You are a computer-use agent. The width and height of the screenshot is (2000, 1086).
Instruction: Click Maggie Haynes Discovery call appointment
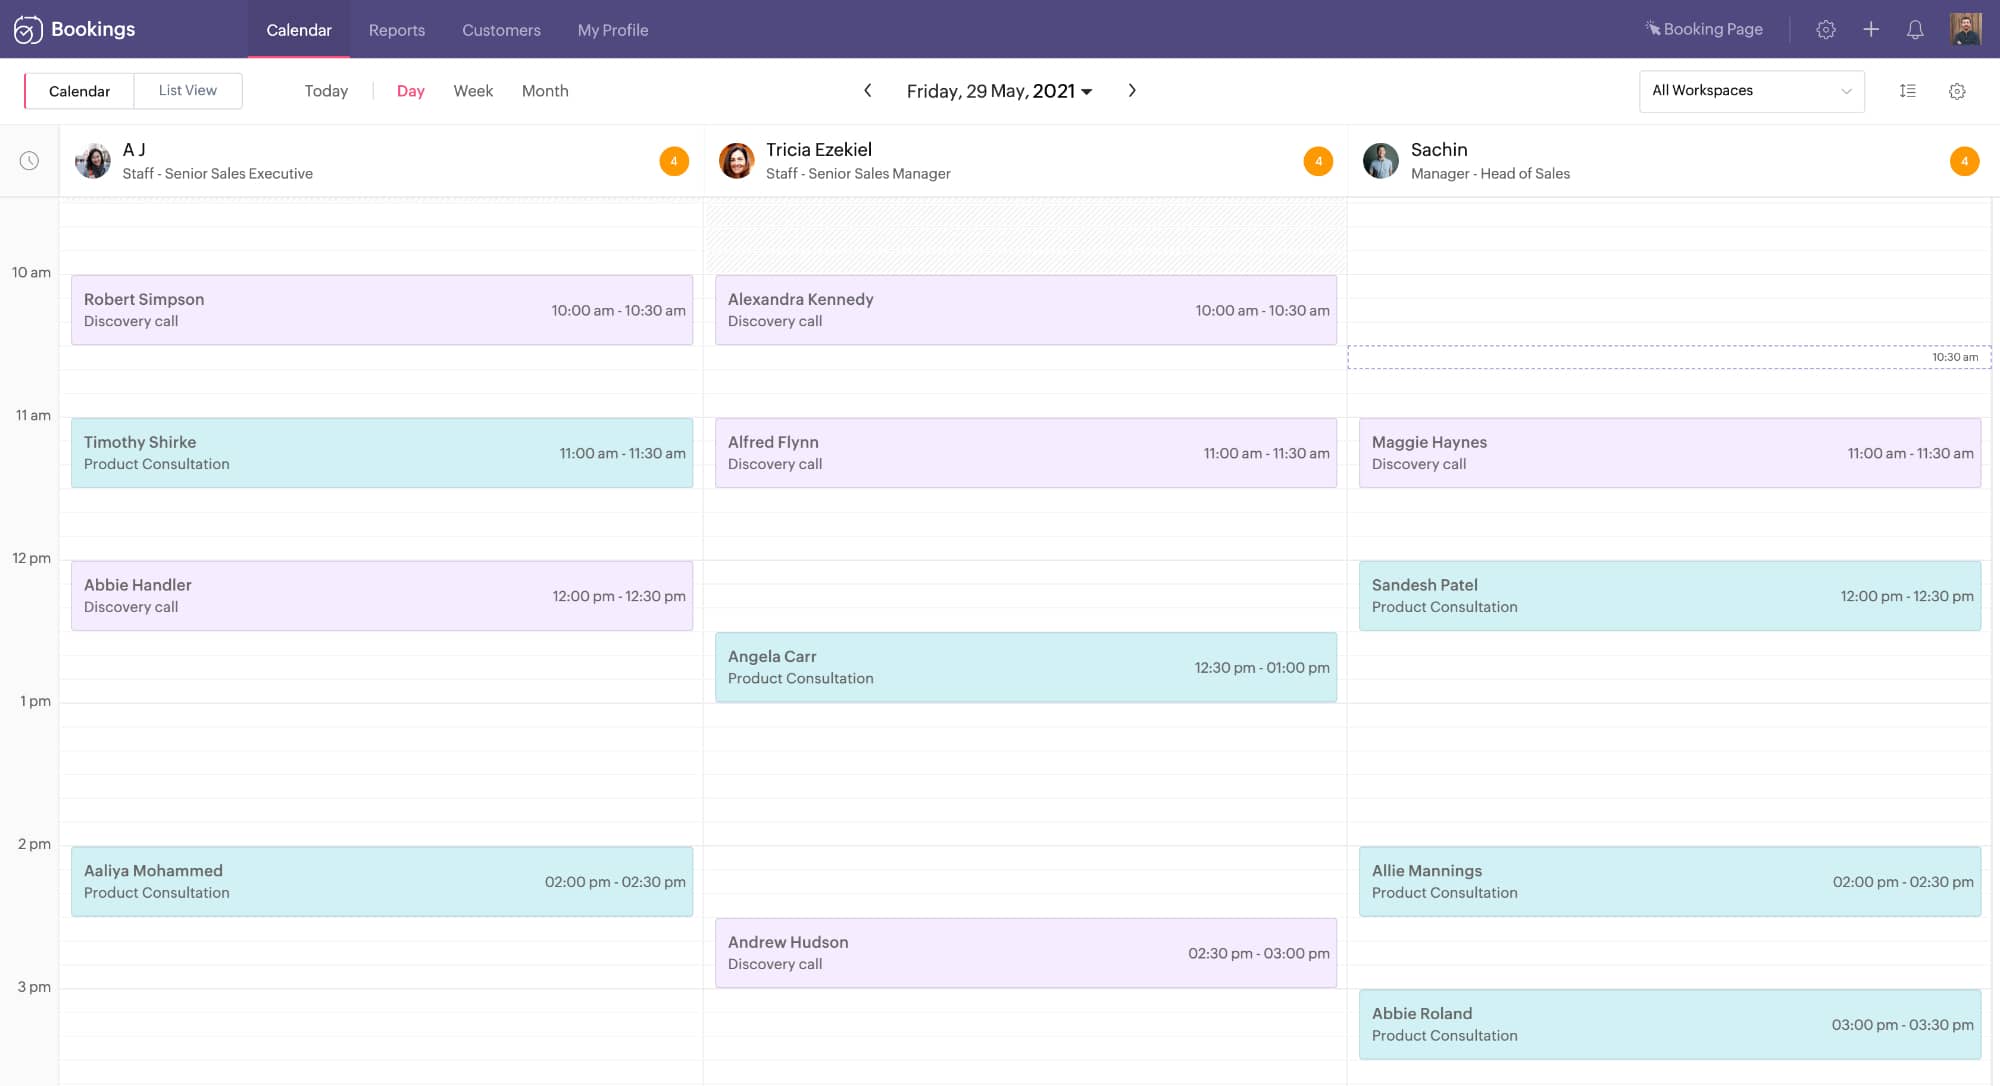(1668, 452)
